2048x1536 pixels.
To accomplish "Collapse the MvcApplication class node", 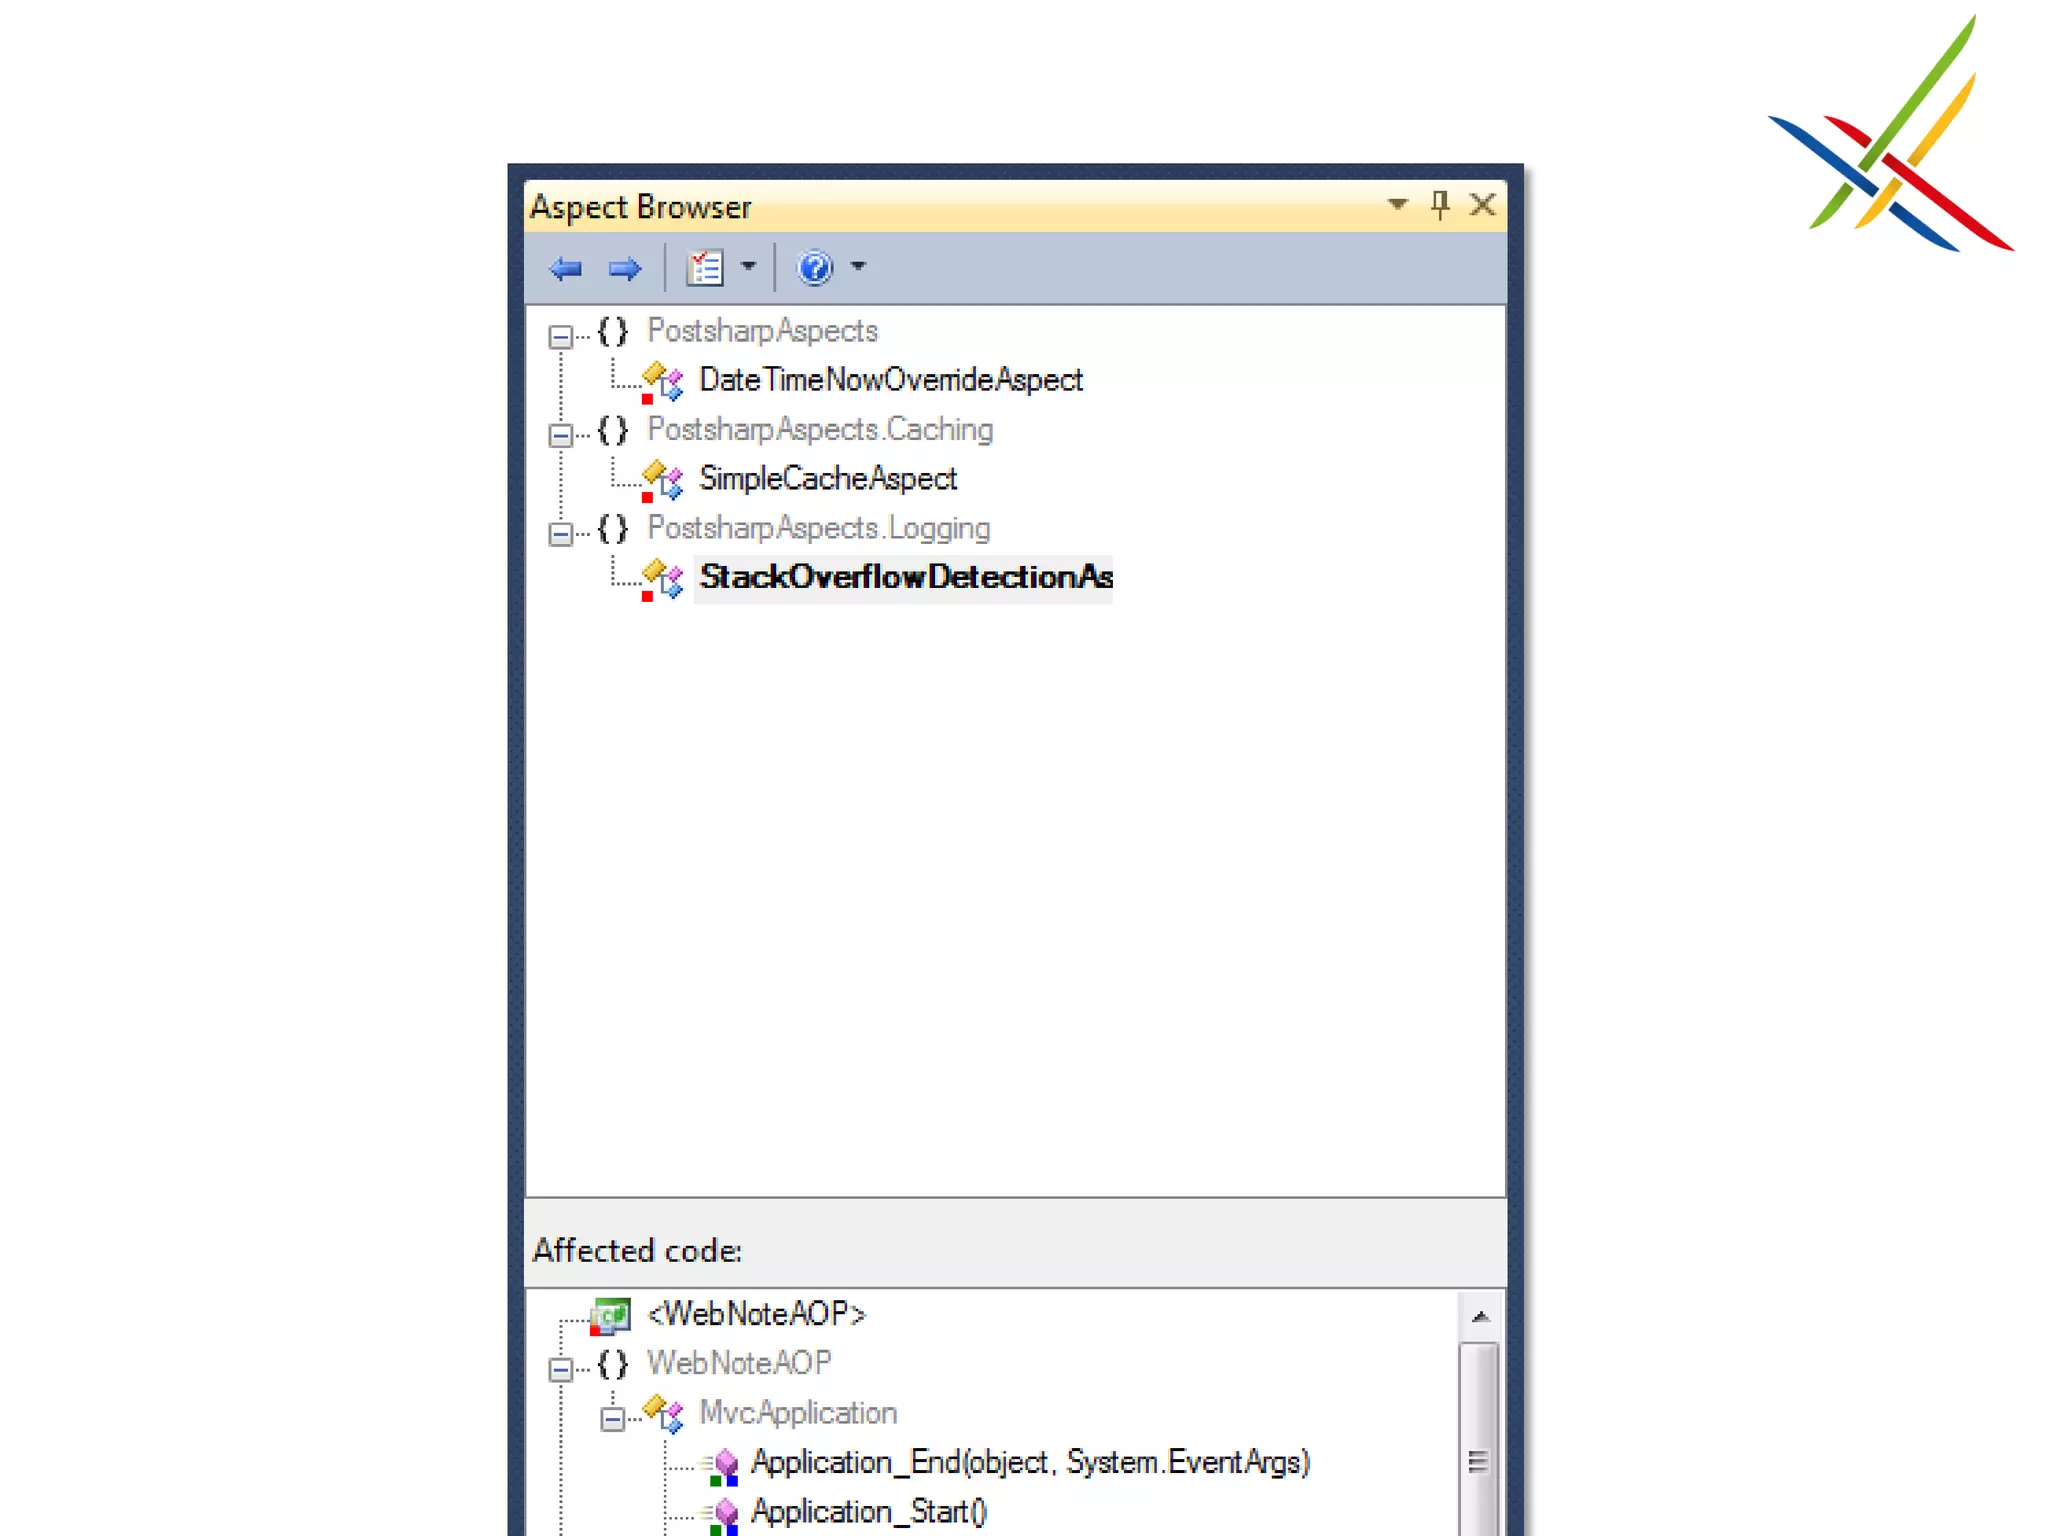I will 612,1418.
